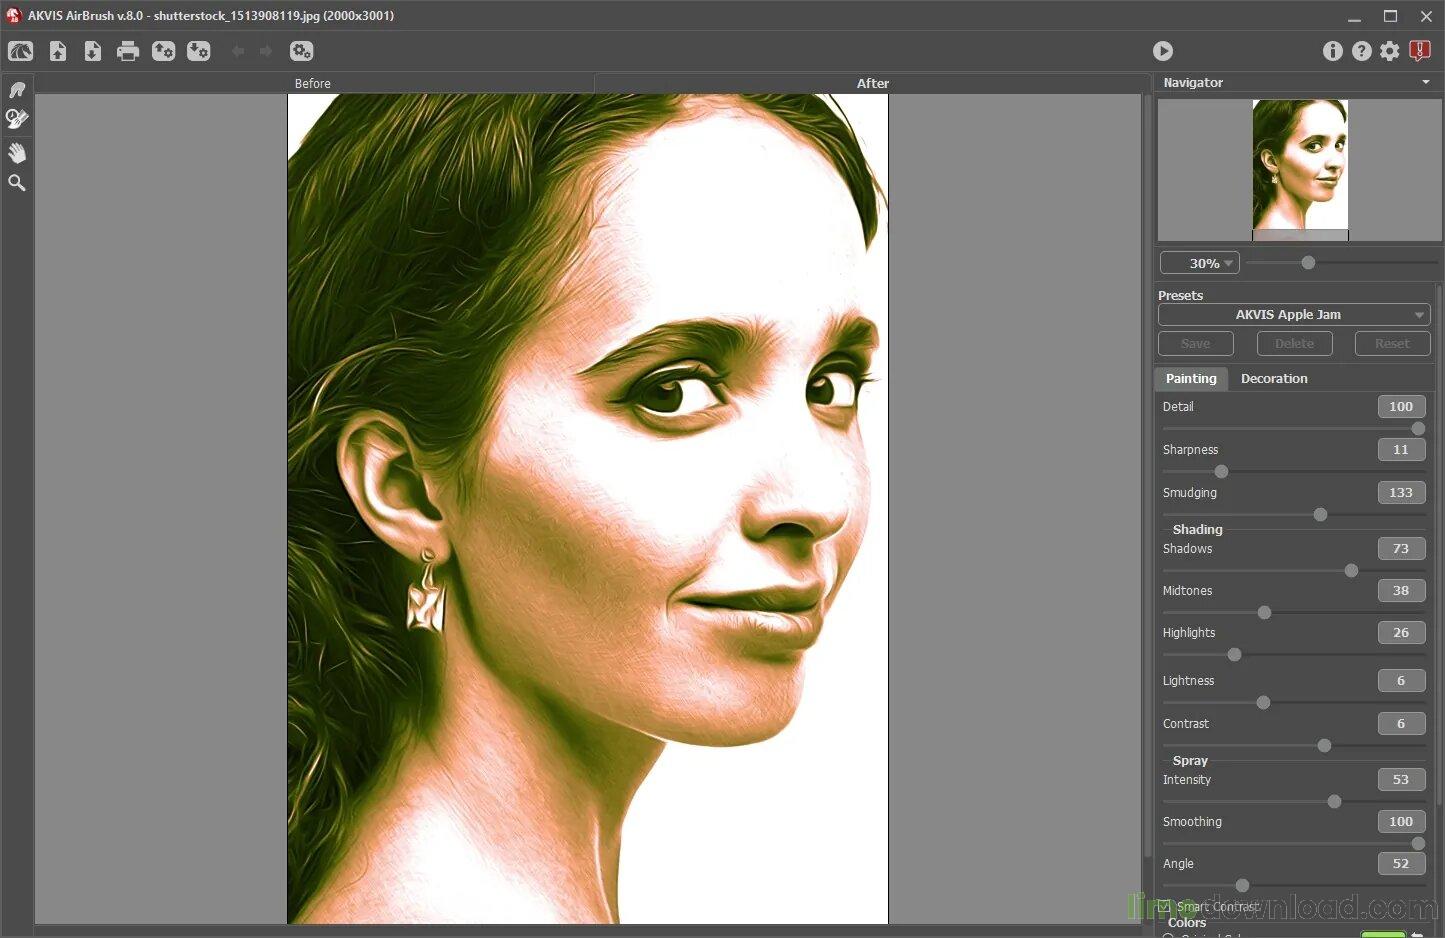Save the current settings as a preset
1445x938 pixels.
(1195, 343)
